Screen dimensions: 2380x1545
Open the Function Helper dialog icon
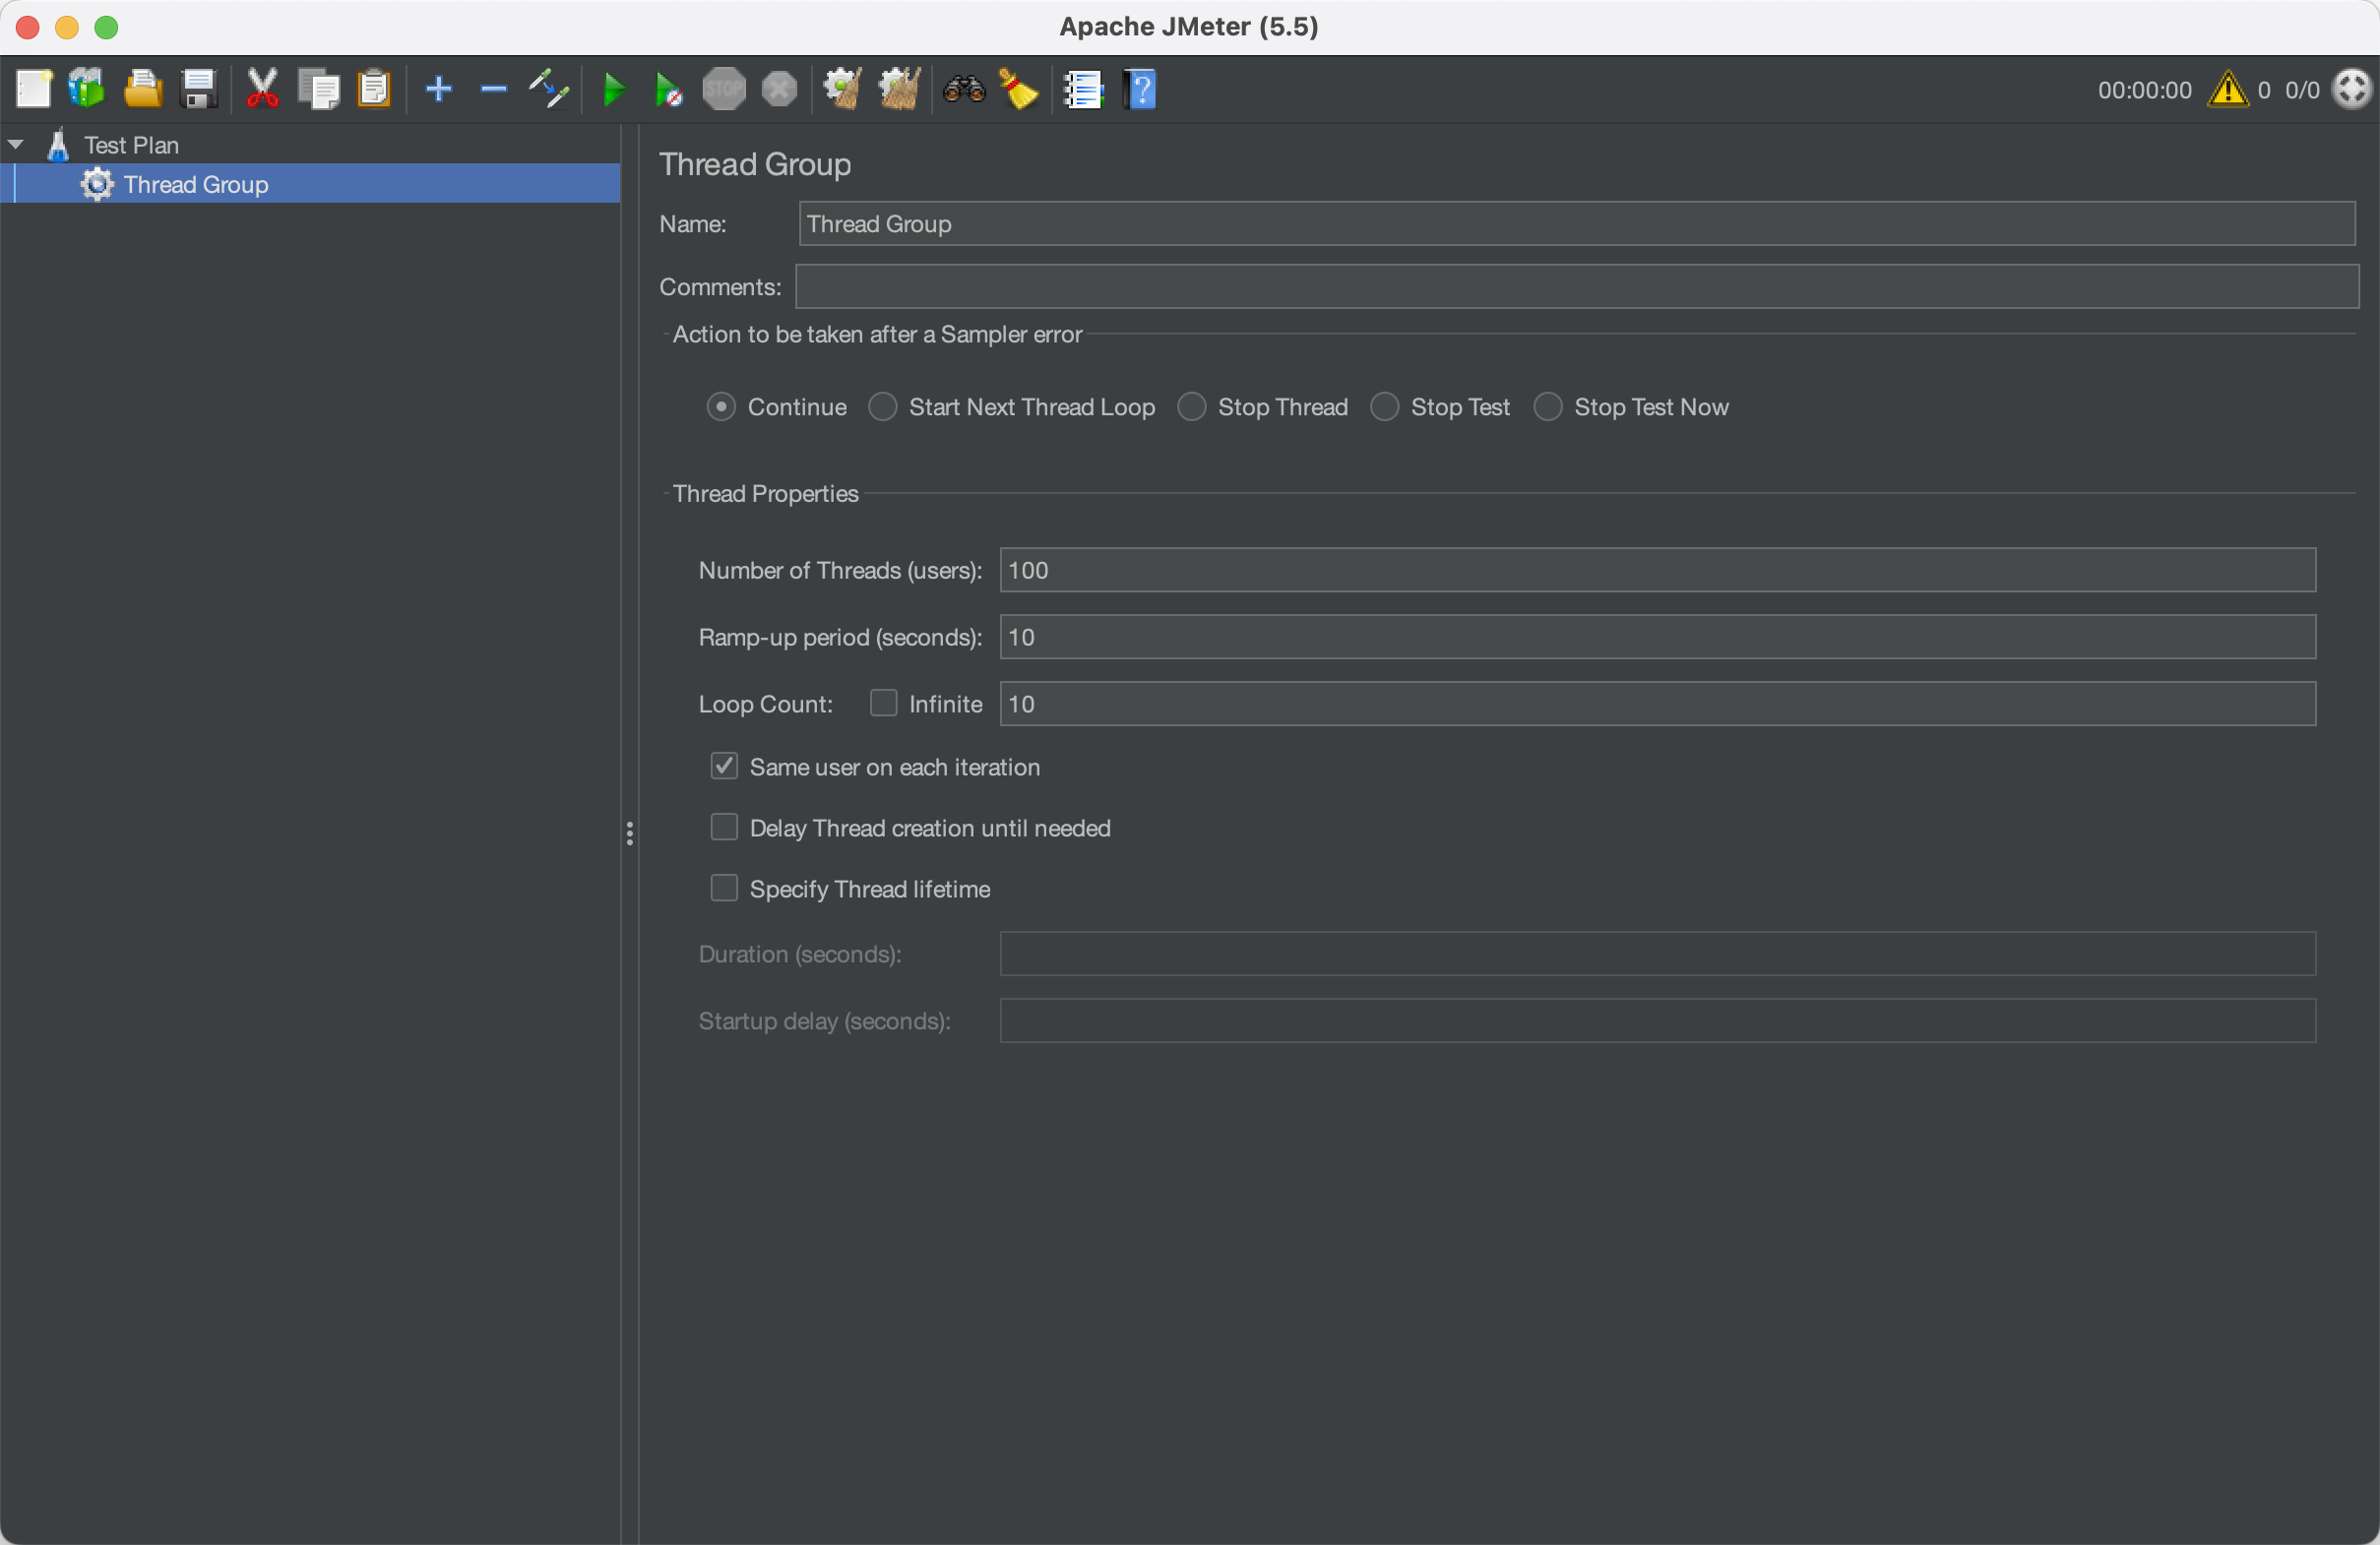coord(1083,89)
